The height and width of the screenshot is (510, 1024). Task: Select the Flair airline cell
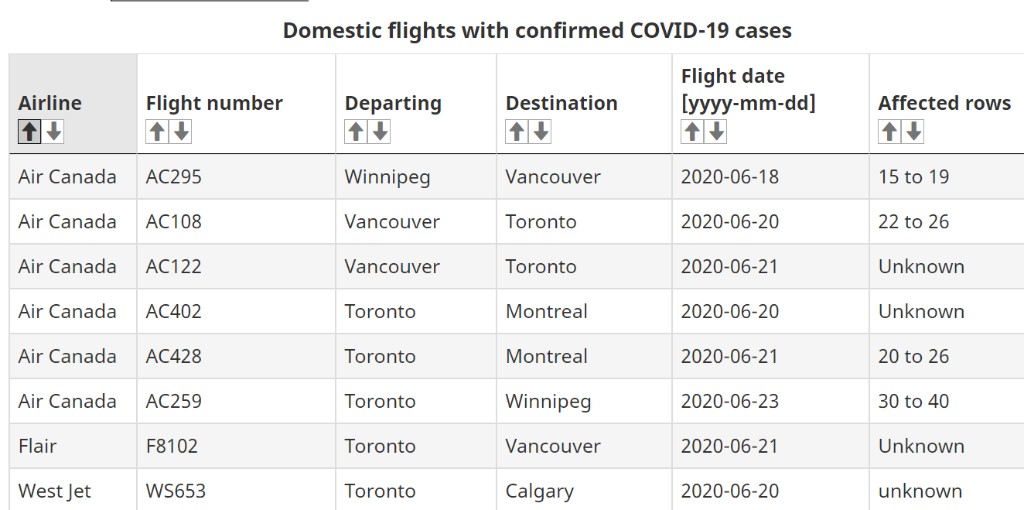coord(73,446)
